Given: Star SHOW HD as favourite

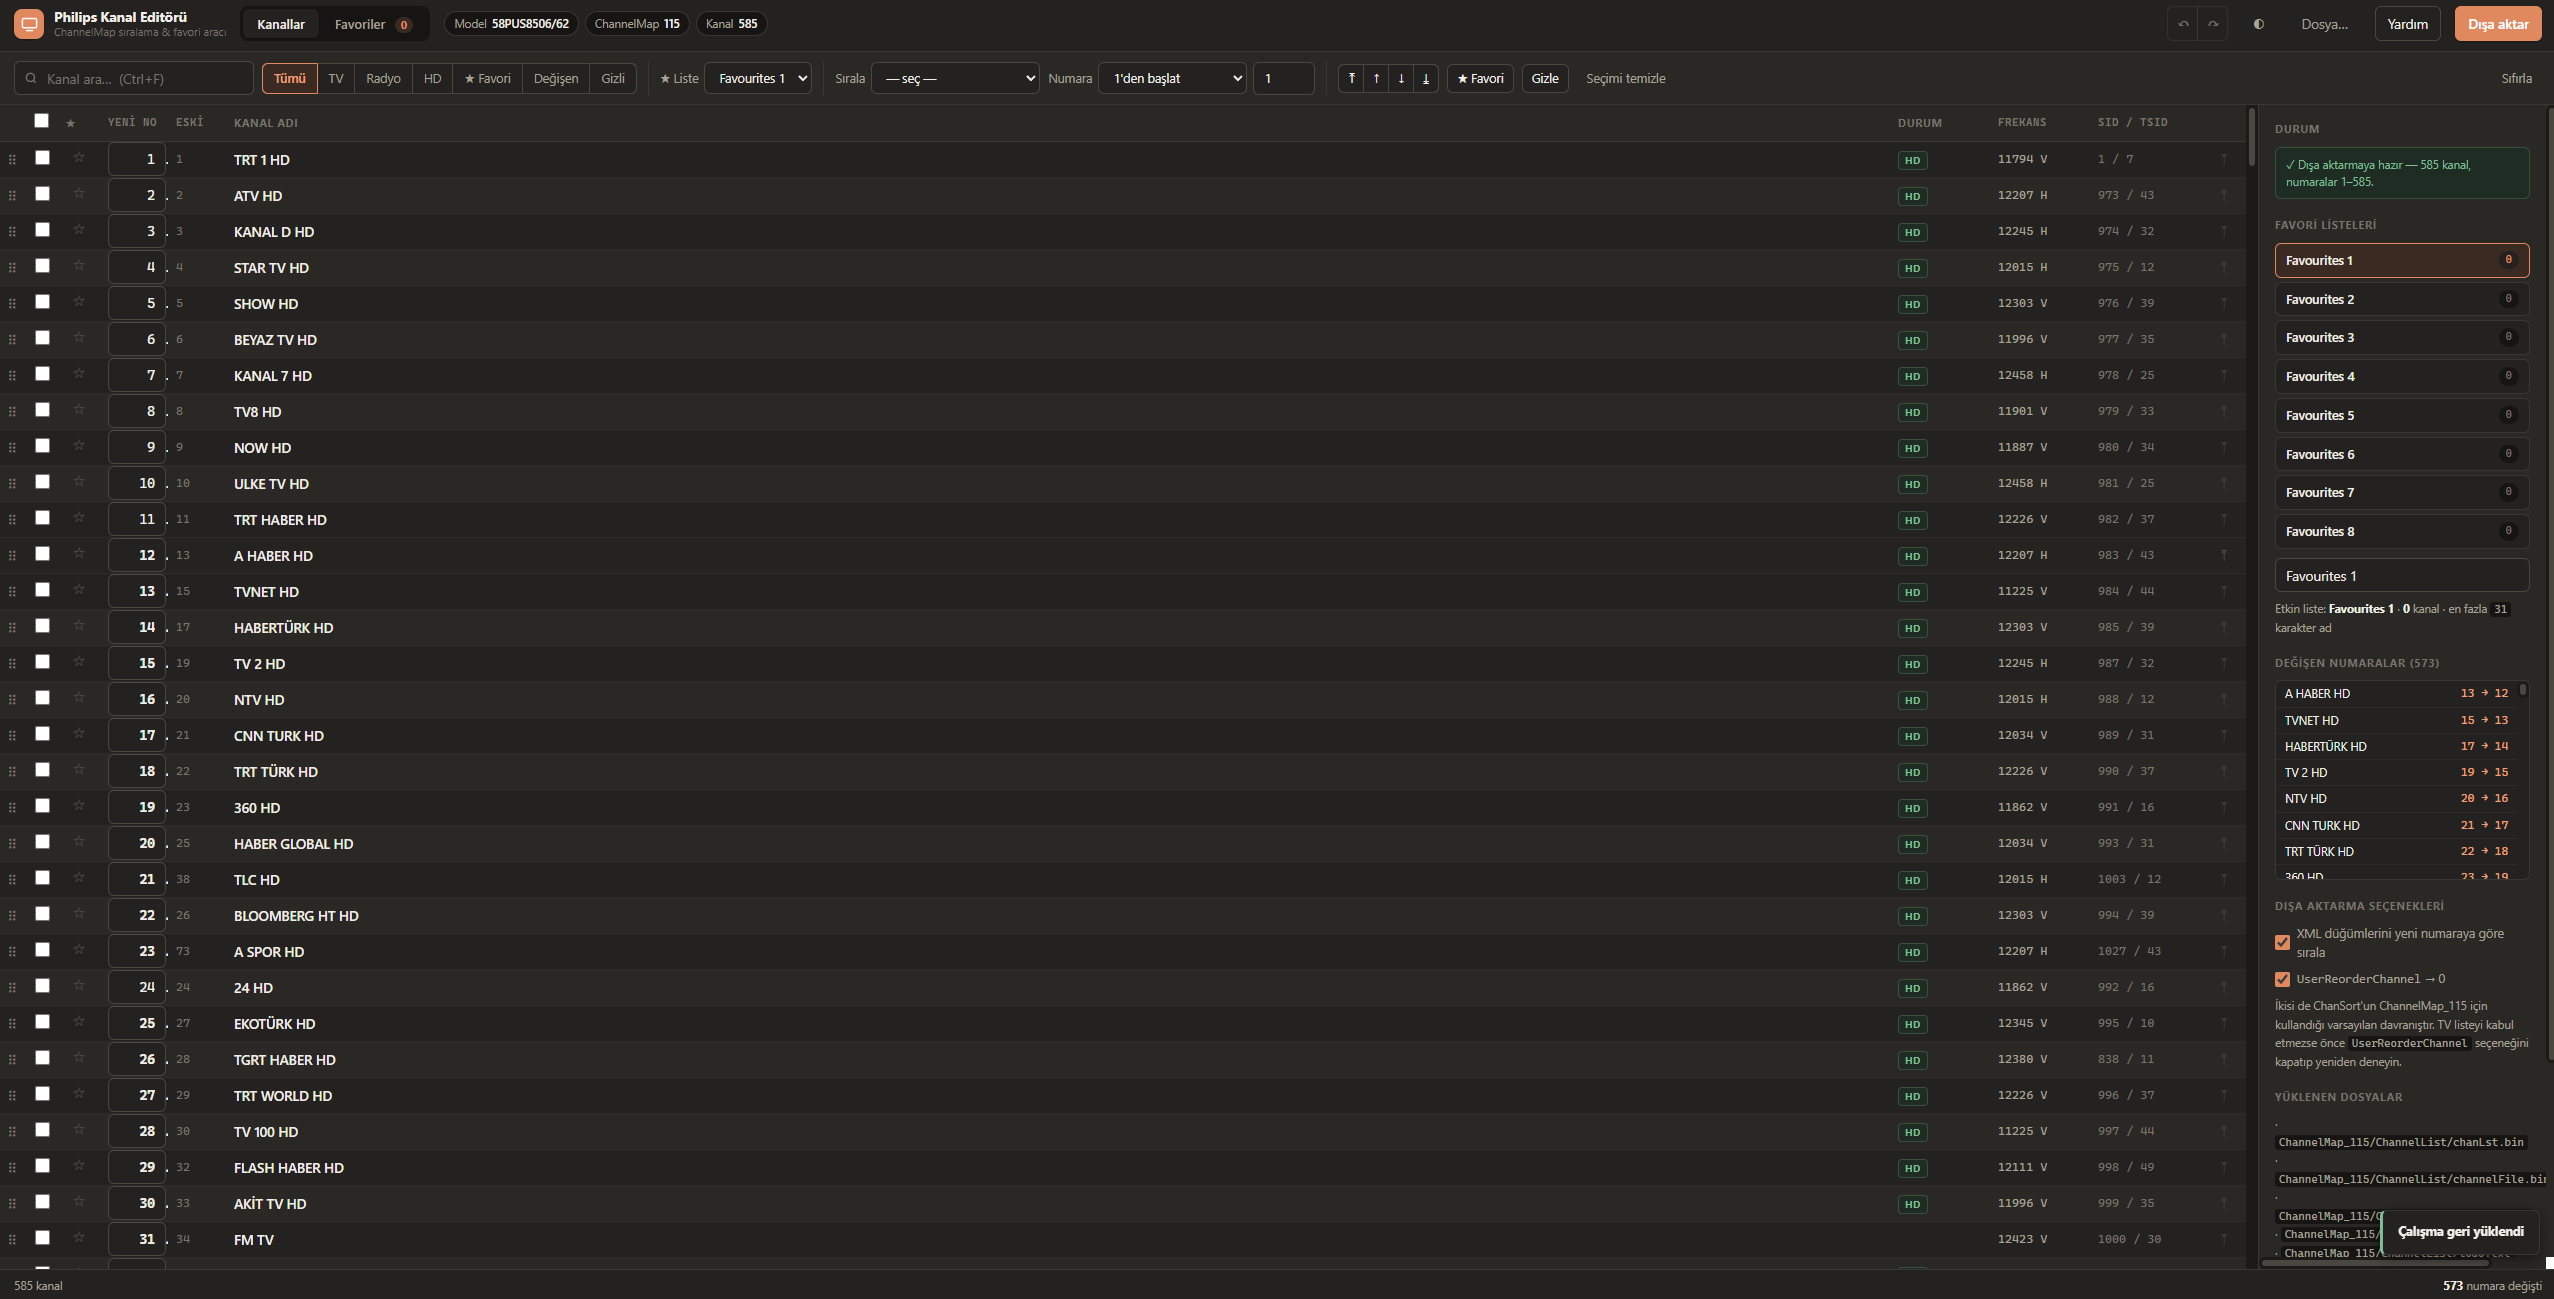Looking at the screenshot, I should [79, 302].
